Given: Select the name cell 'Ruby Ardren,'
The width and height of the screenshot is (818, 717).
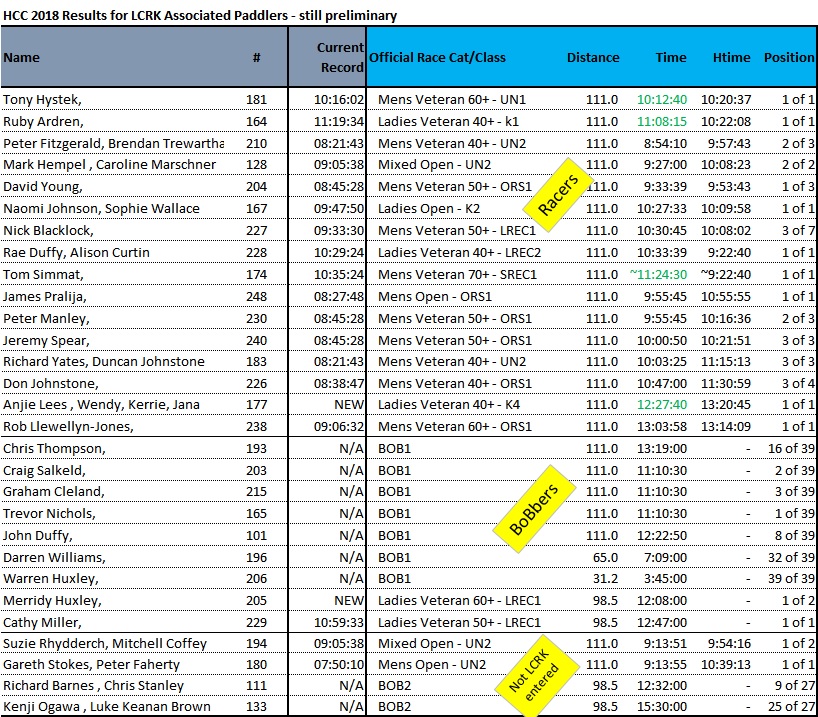Looking at the screenshot, I should coord(43,122).
